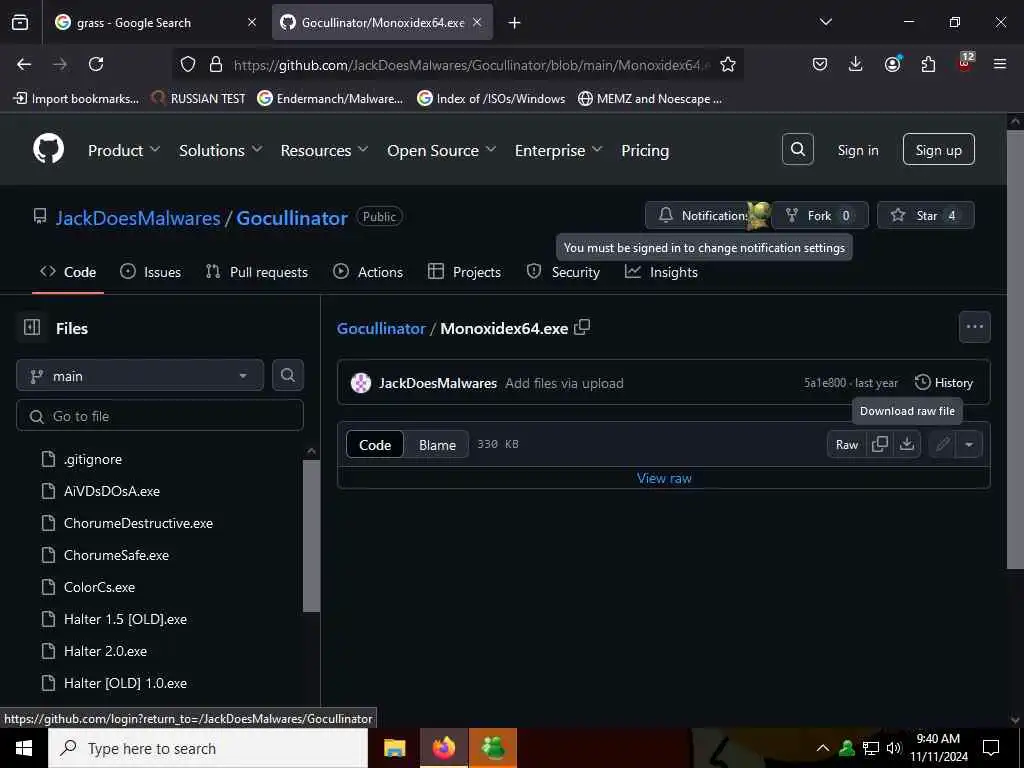Star the Gocullinator repository
This screenshot has width=1024, height=768.
(925, 215)
